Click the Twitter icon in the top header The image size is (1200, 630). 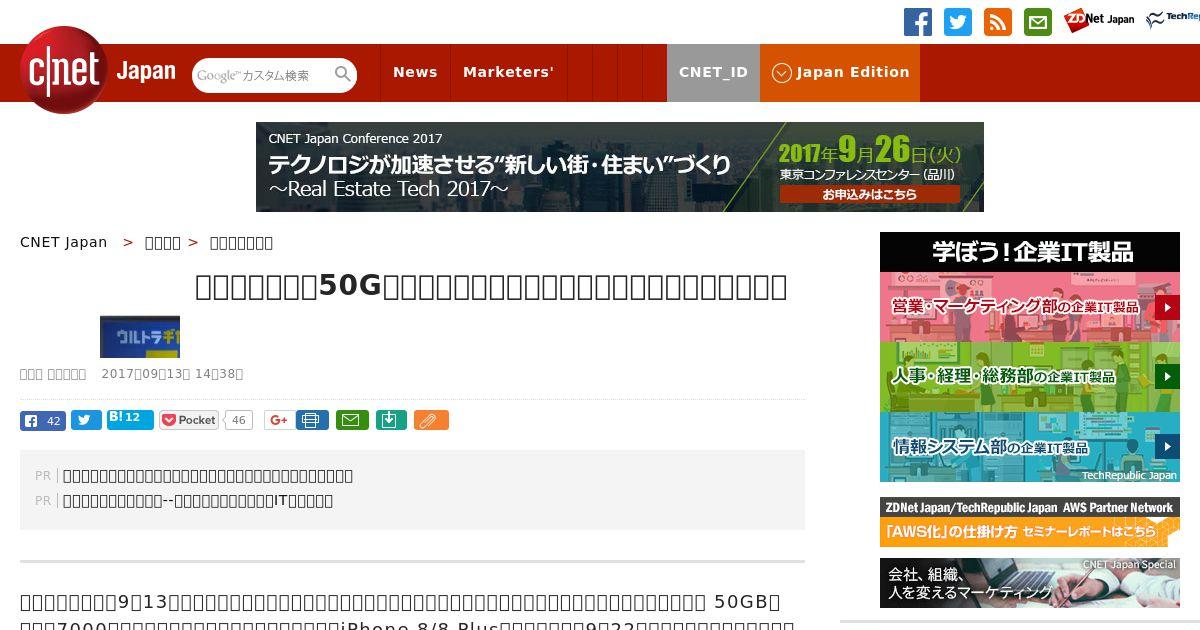tap(958, 22)
